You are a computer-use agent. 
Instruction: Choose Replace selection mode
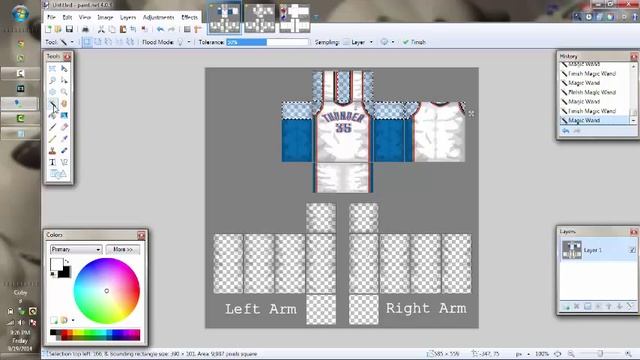click(x=87, y=42)
